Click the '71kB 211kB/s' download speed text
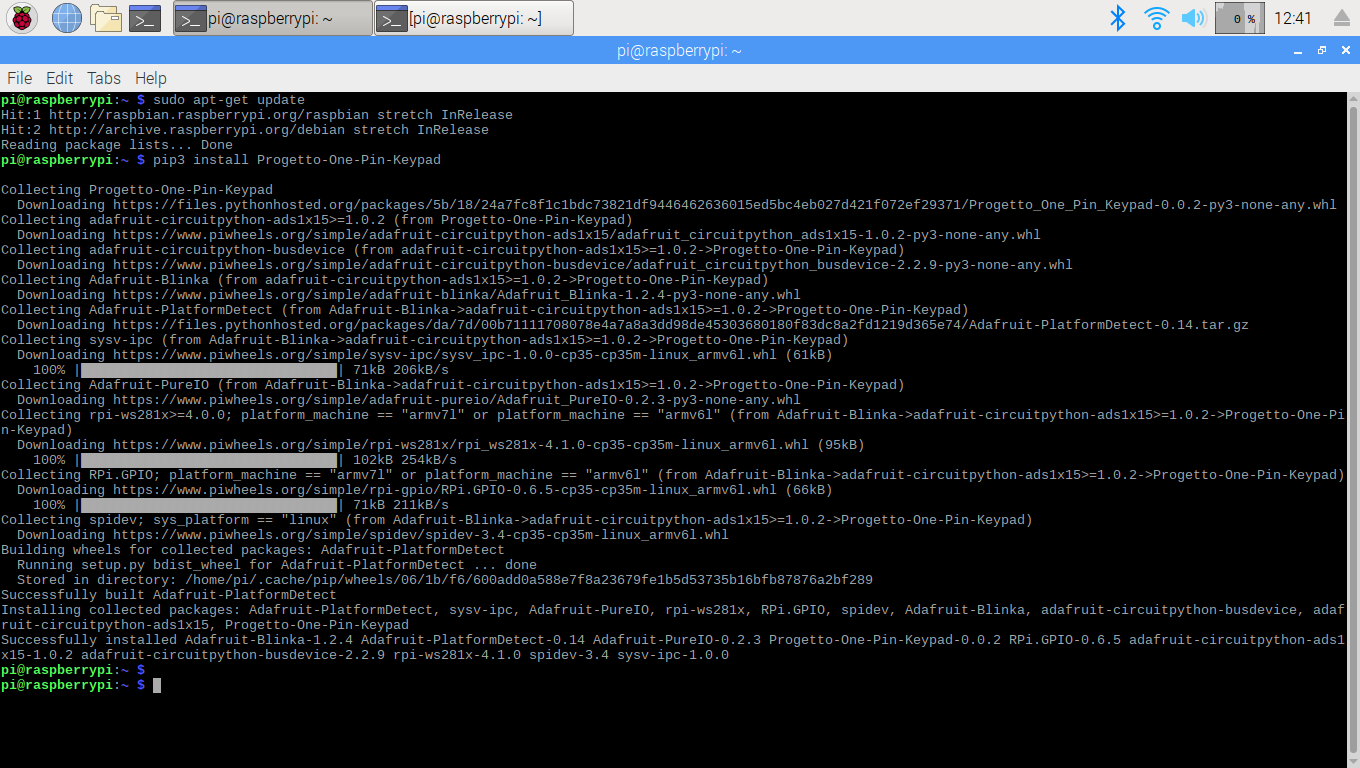The width and height of the screenshot is (1360, 768). point(401,505)
